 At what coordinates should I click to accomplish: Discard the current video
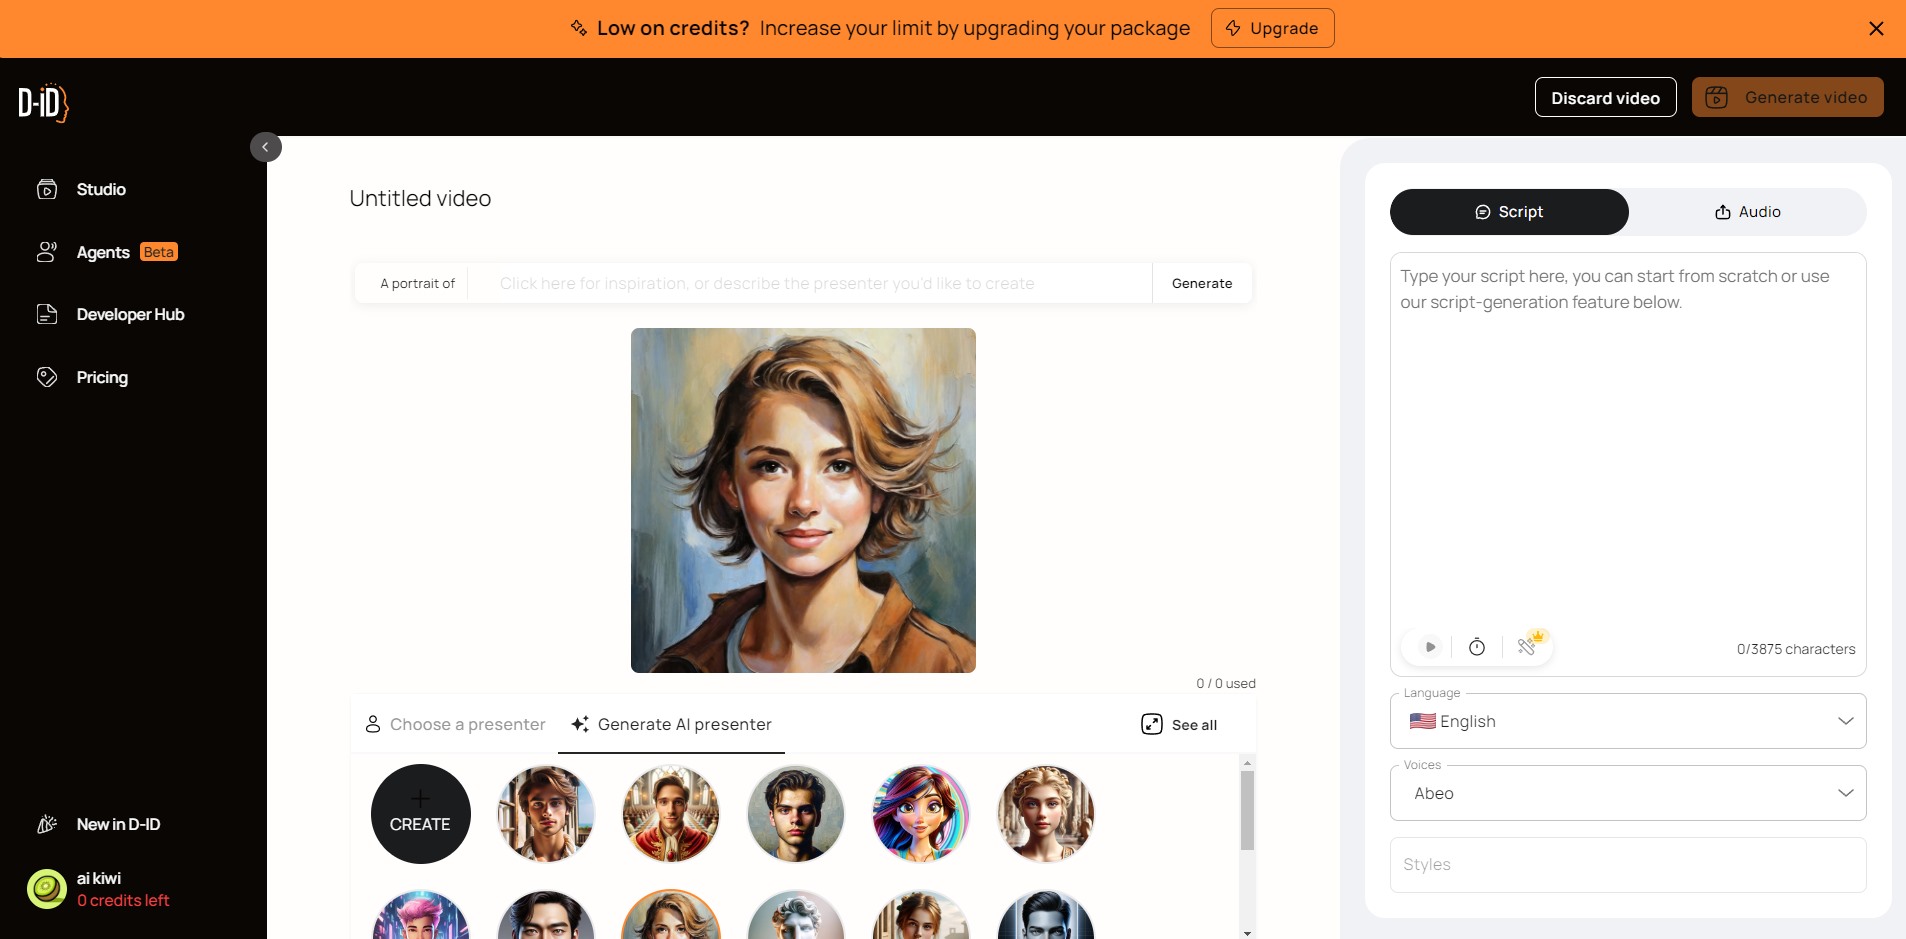(x=1605, y=97)
